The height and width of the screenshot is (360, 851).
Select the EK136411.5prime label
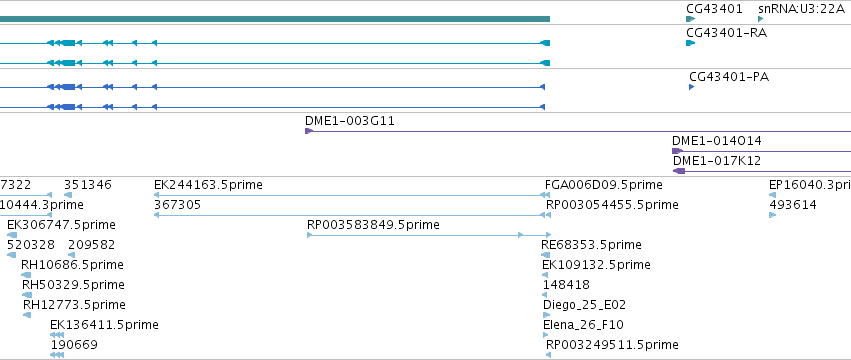click(104, 325)
